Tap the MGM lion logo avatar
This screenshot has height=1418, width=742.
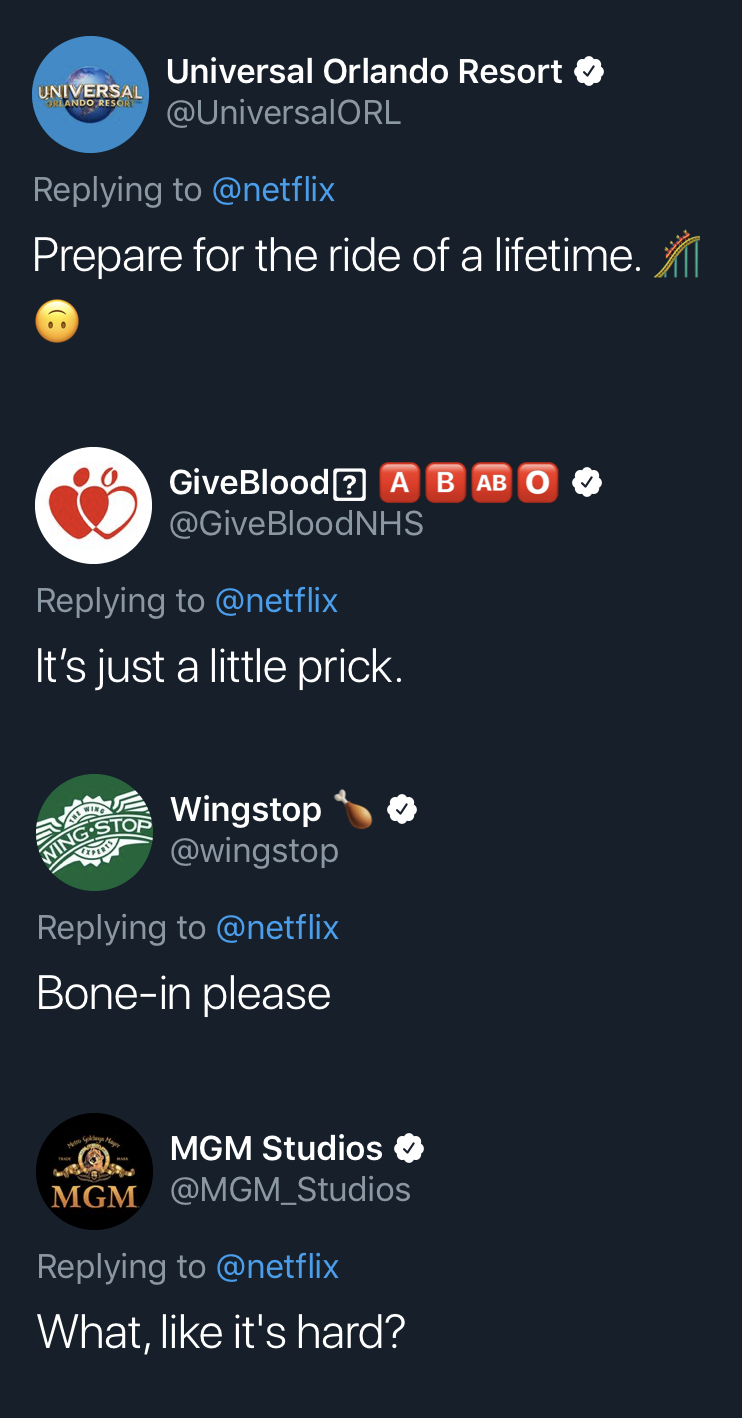coord(94,1171)
